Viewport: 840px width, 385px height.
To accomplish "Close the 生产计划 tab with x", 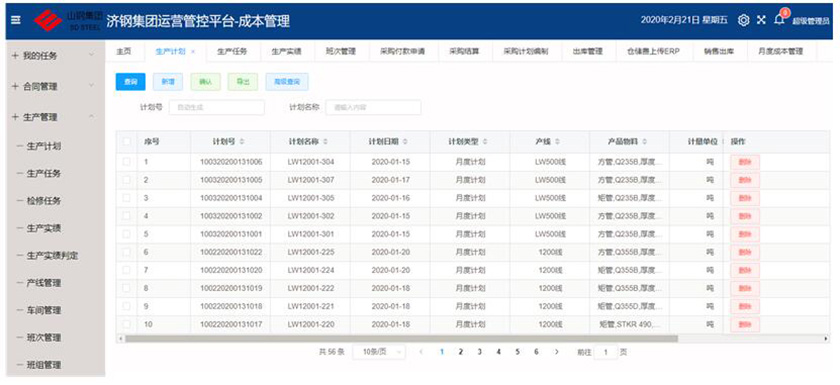I will pyautogui.click(x=193, y=52).
